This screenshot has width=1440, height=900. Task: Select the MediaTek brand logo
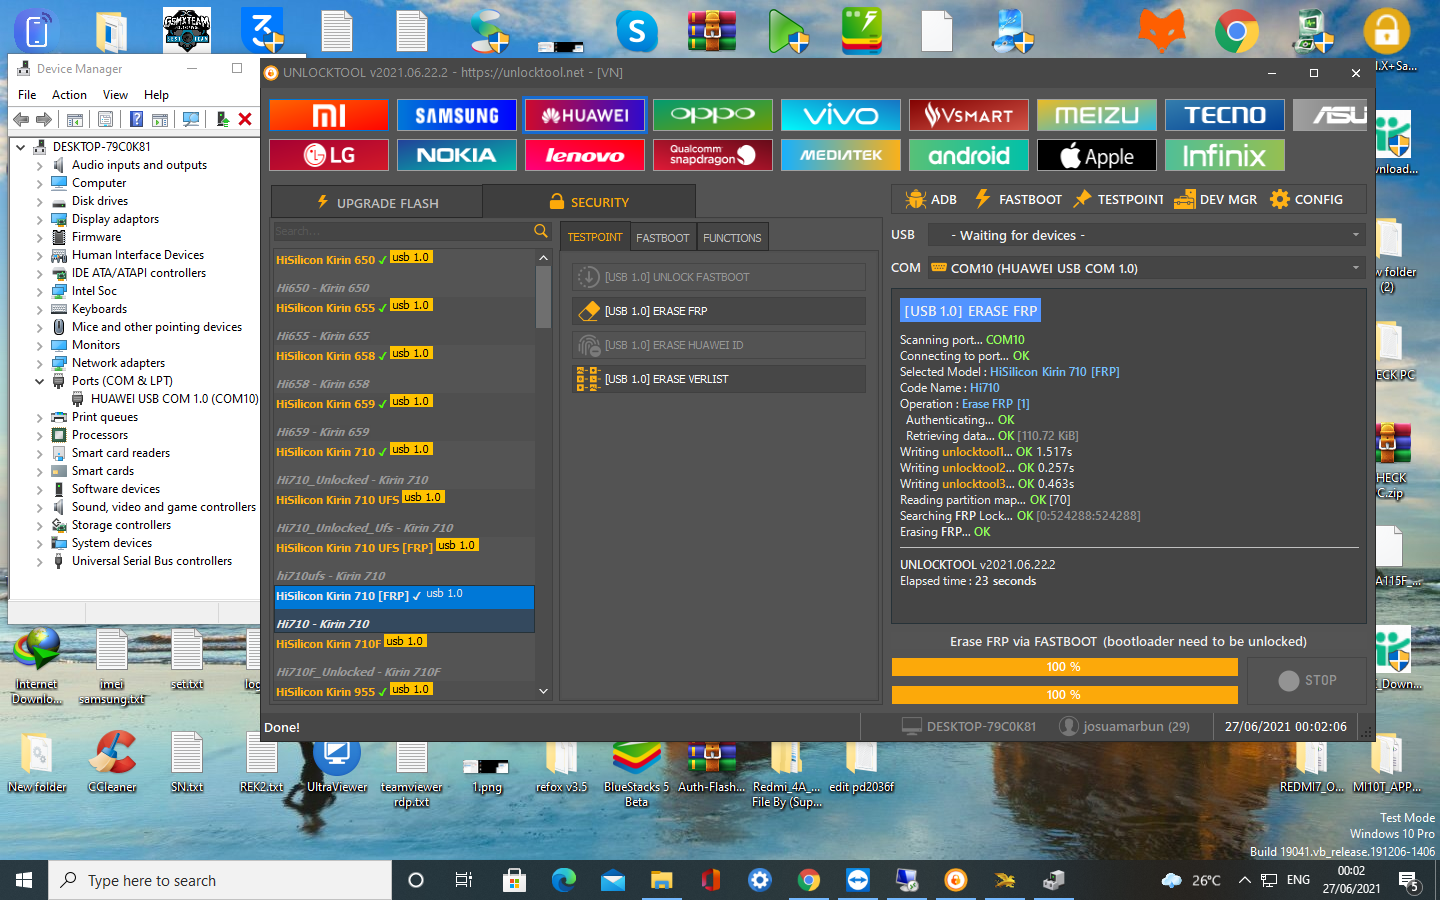click(x=841, y=155)
